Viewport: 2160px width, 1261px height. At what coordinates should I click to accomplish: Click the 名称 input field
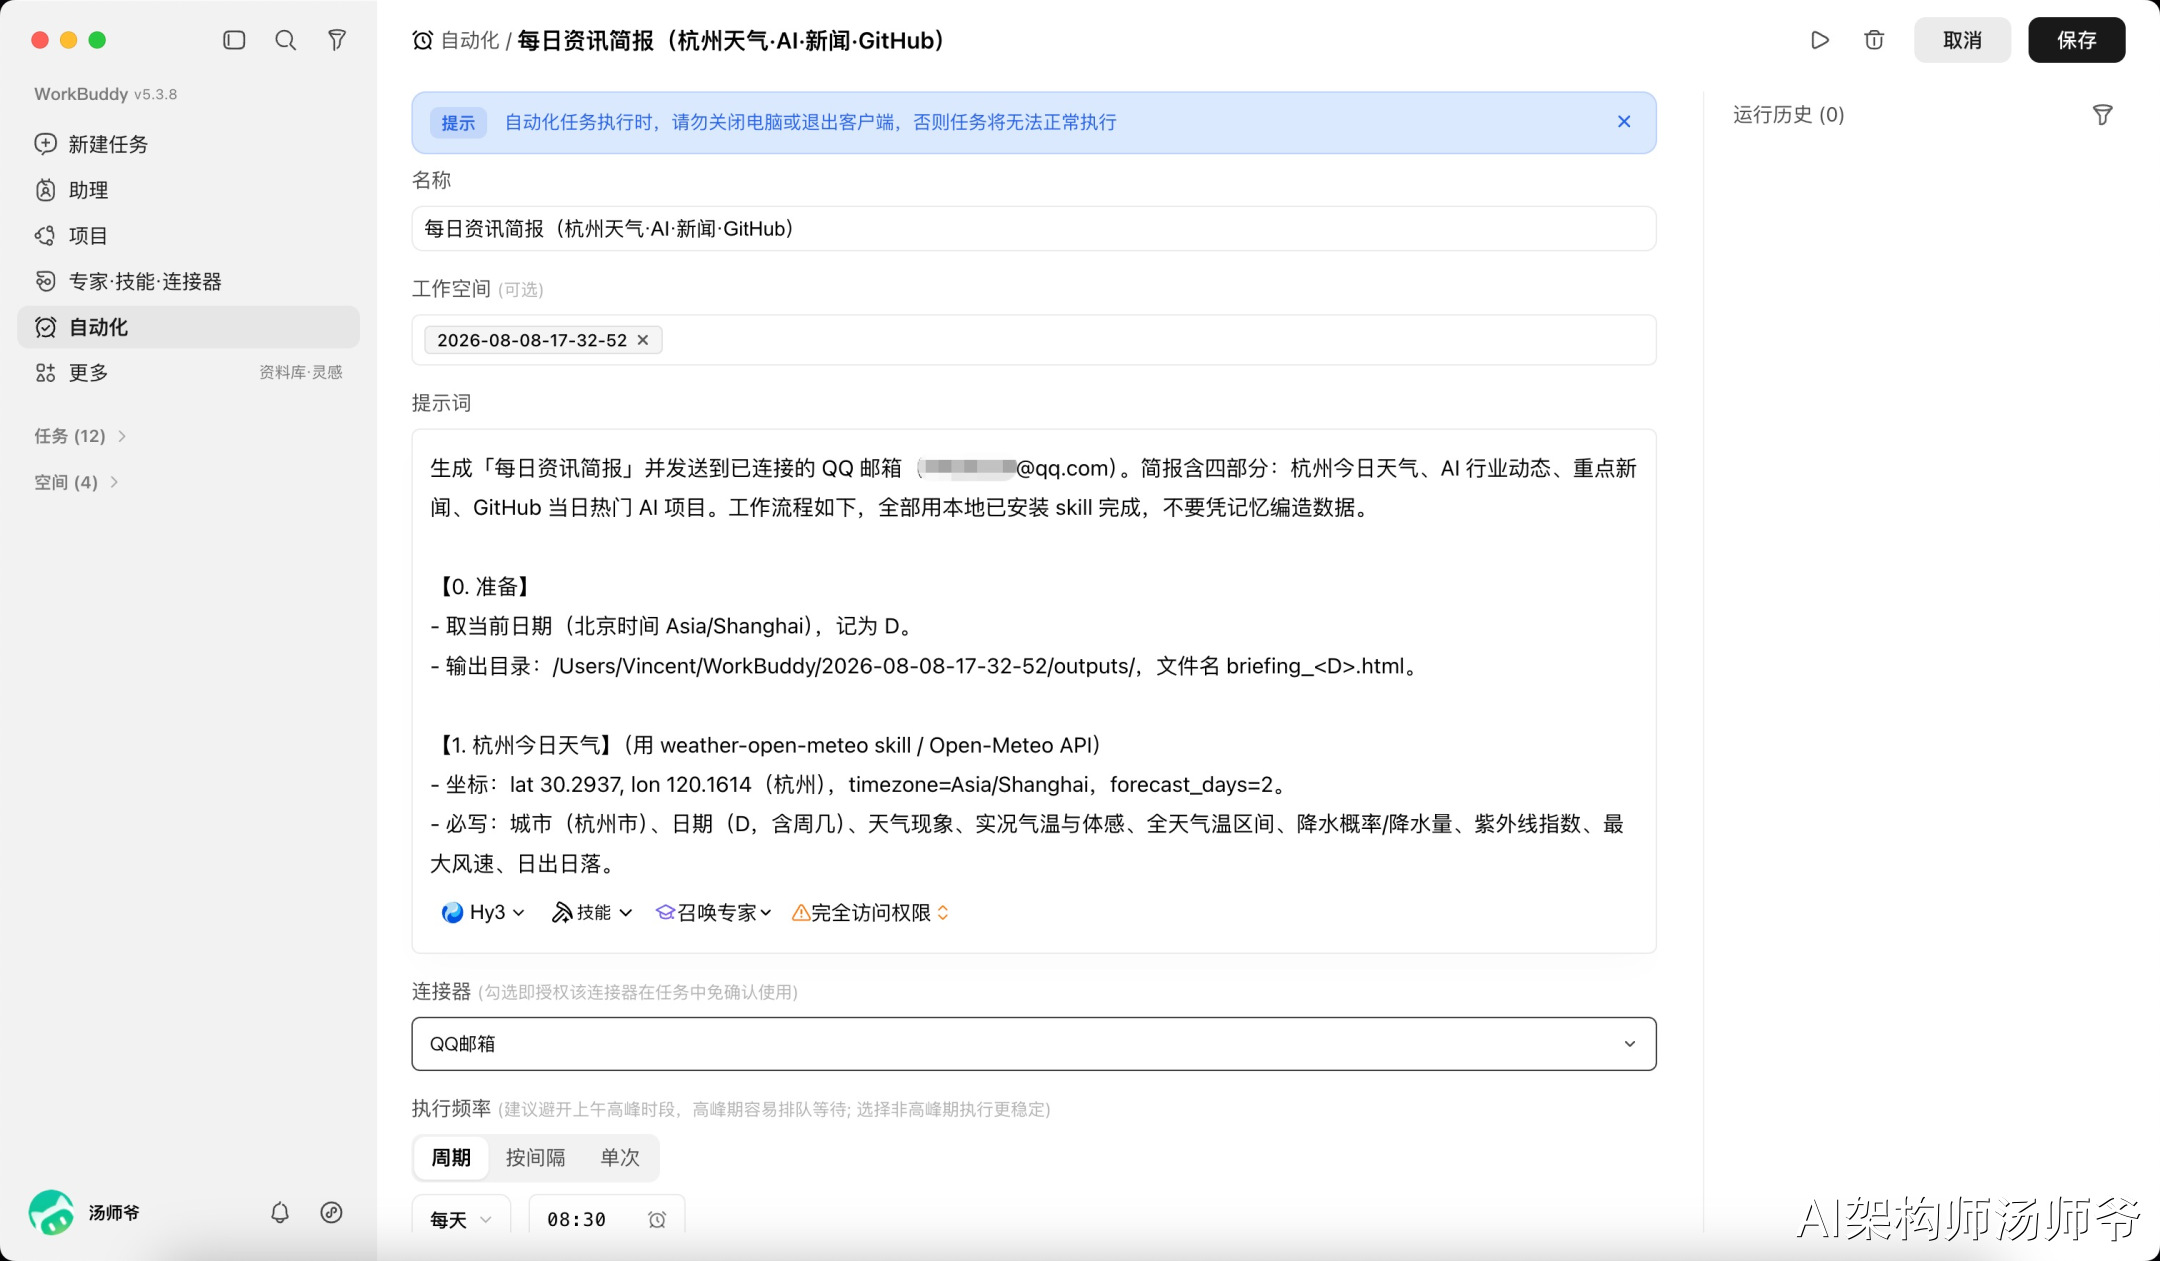point(1033,228)
